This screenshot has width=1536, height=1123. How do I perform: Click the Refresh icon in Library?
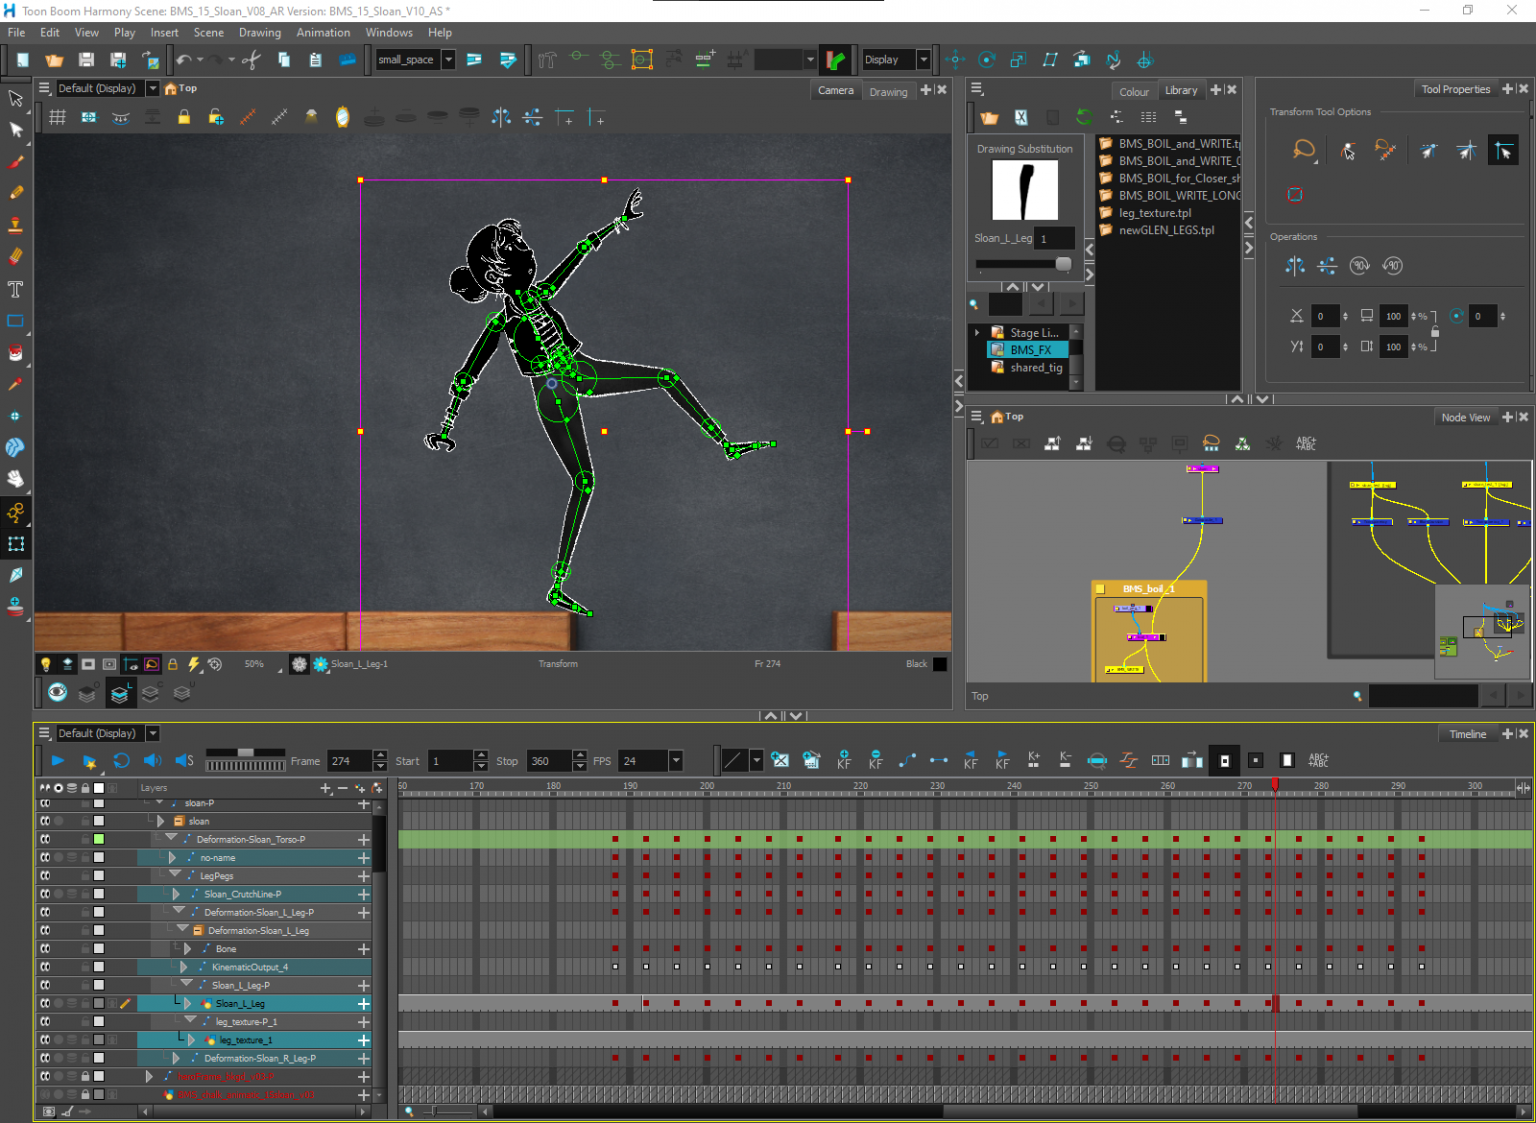1084,117
